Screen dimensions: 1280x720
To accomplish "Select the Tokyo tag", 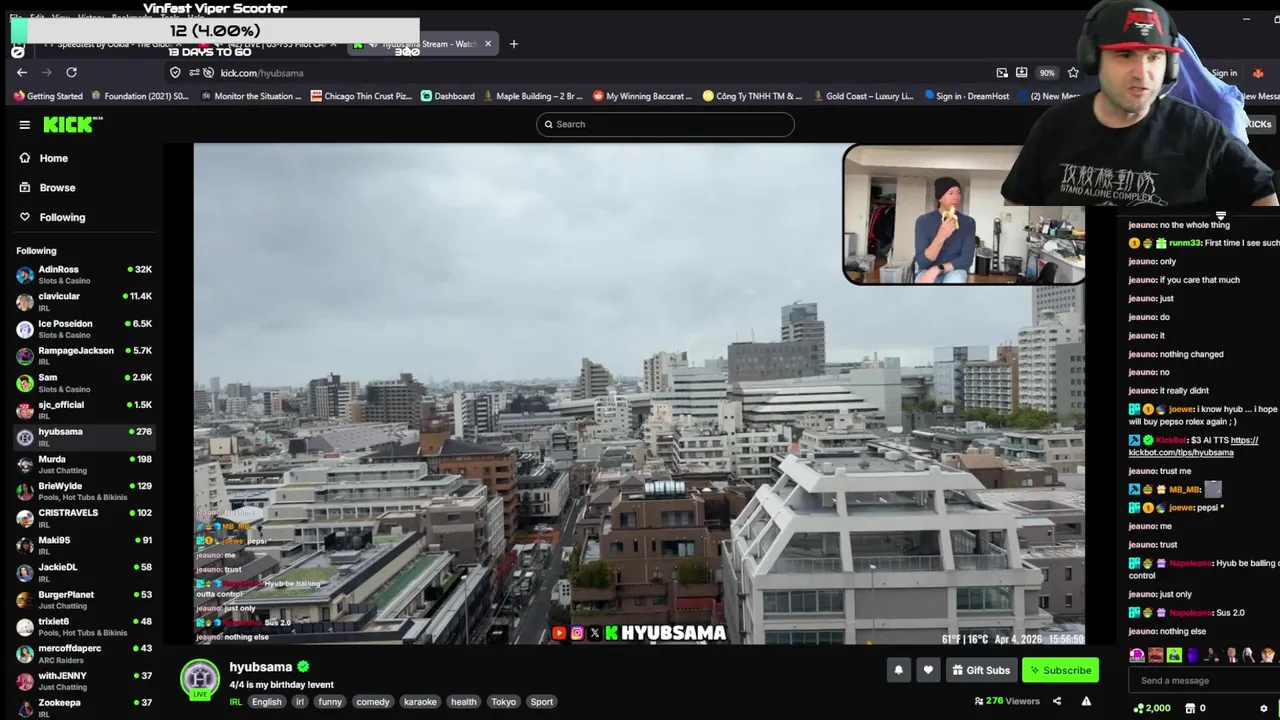I will 504,702.
